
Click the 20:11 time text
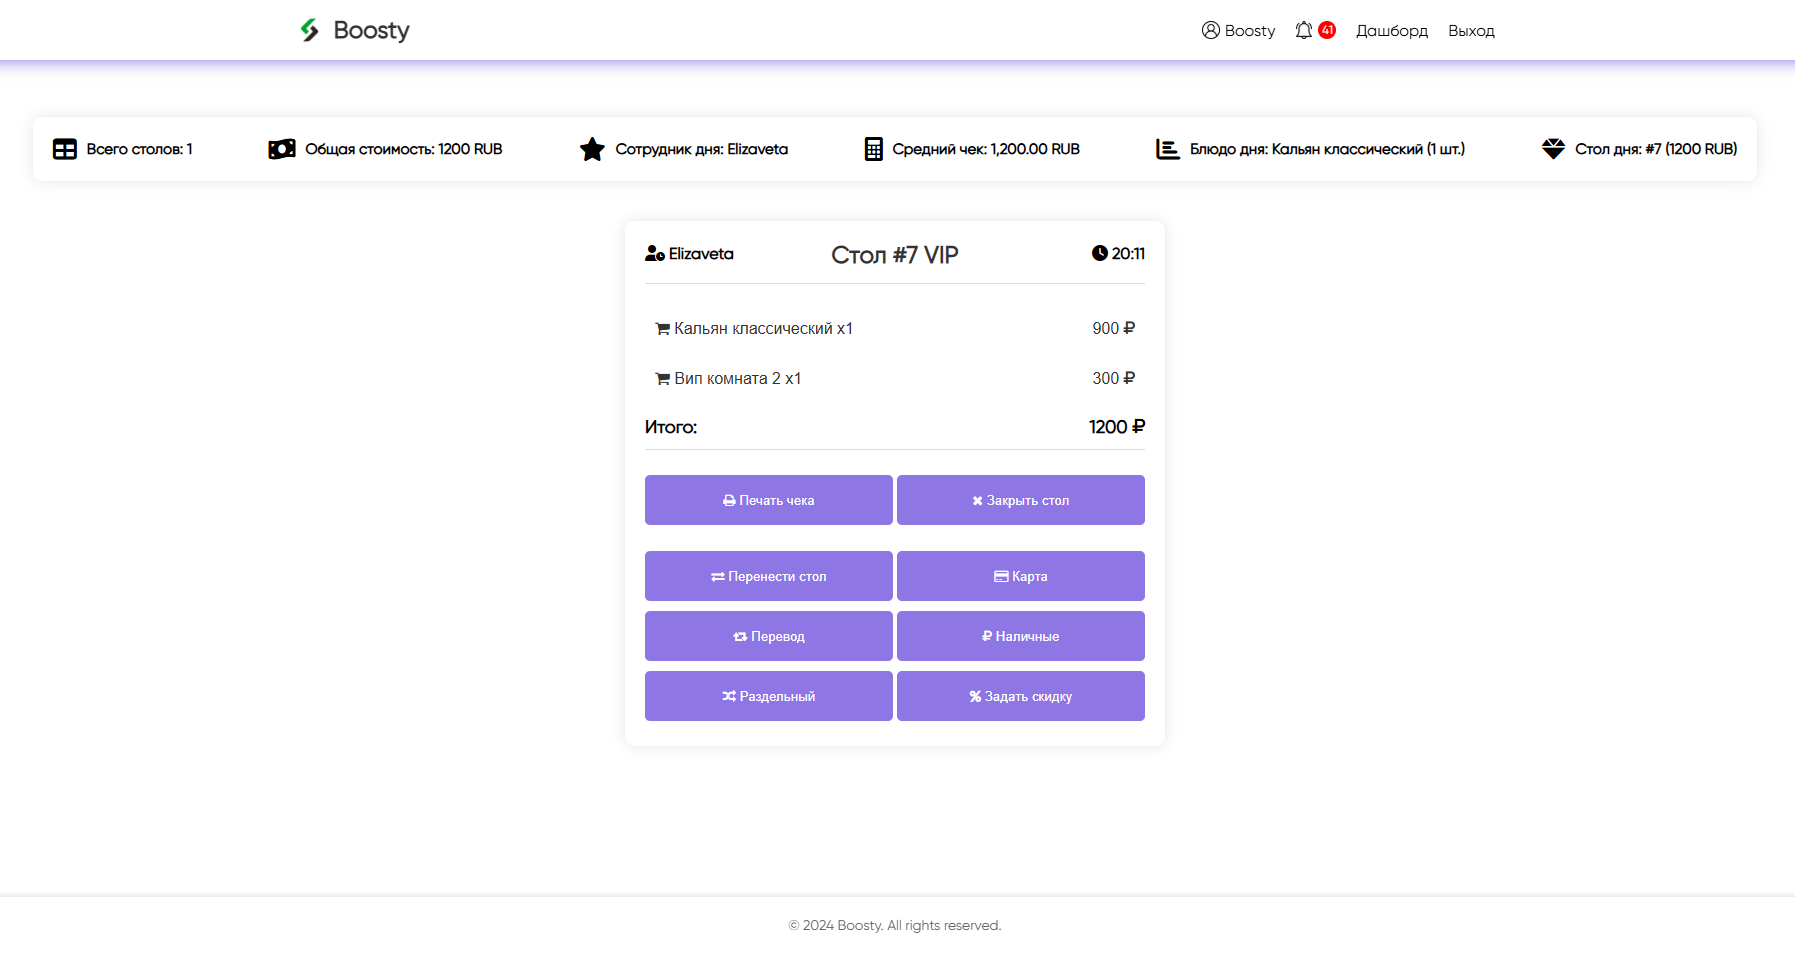pyautogui.click(x=1128, y=254)
